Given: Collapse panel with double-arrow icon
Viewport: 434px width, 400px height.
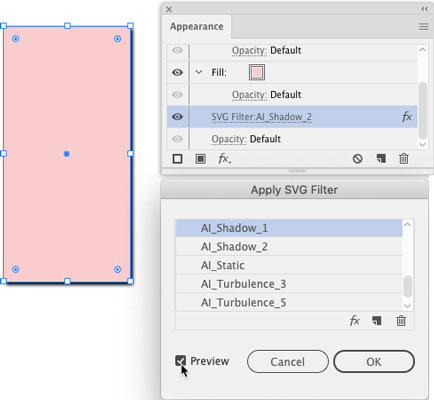Looking at the screenshot, I should (424, 9).
